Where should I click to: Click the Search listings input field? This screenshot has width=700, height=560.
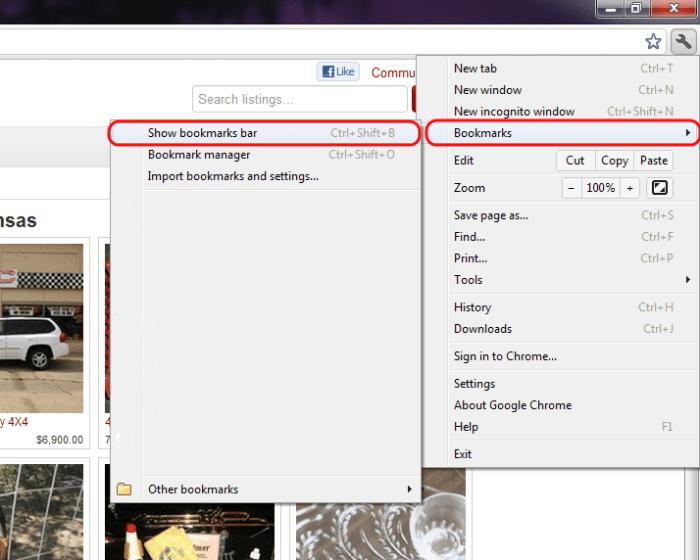[300, 99]
